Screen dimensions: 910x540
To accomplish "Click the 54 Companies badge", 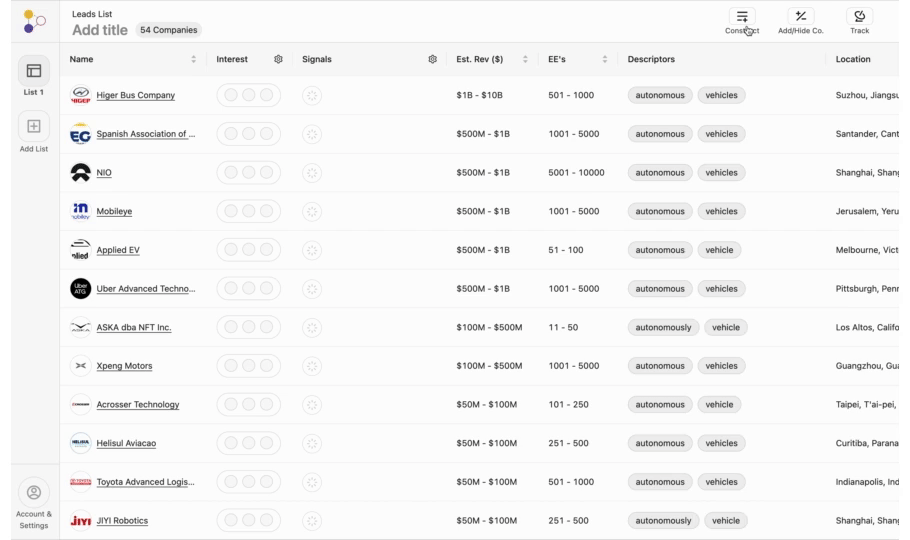I will tap(168, 30).
